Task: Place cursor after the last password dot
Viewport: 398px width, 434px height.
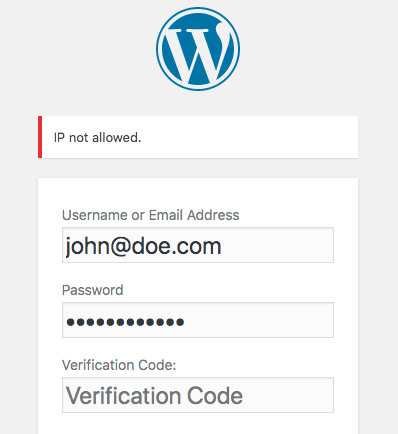Action: point(186,322)
